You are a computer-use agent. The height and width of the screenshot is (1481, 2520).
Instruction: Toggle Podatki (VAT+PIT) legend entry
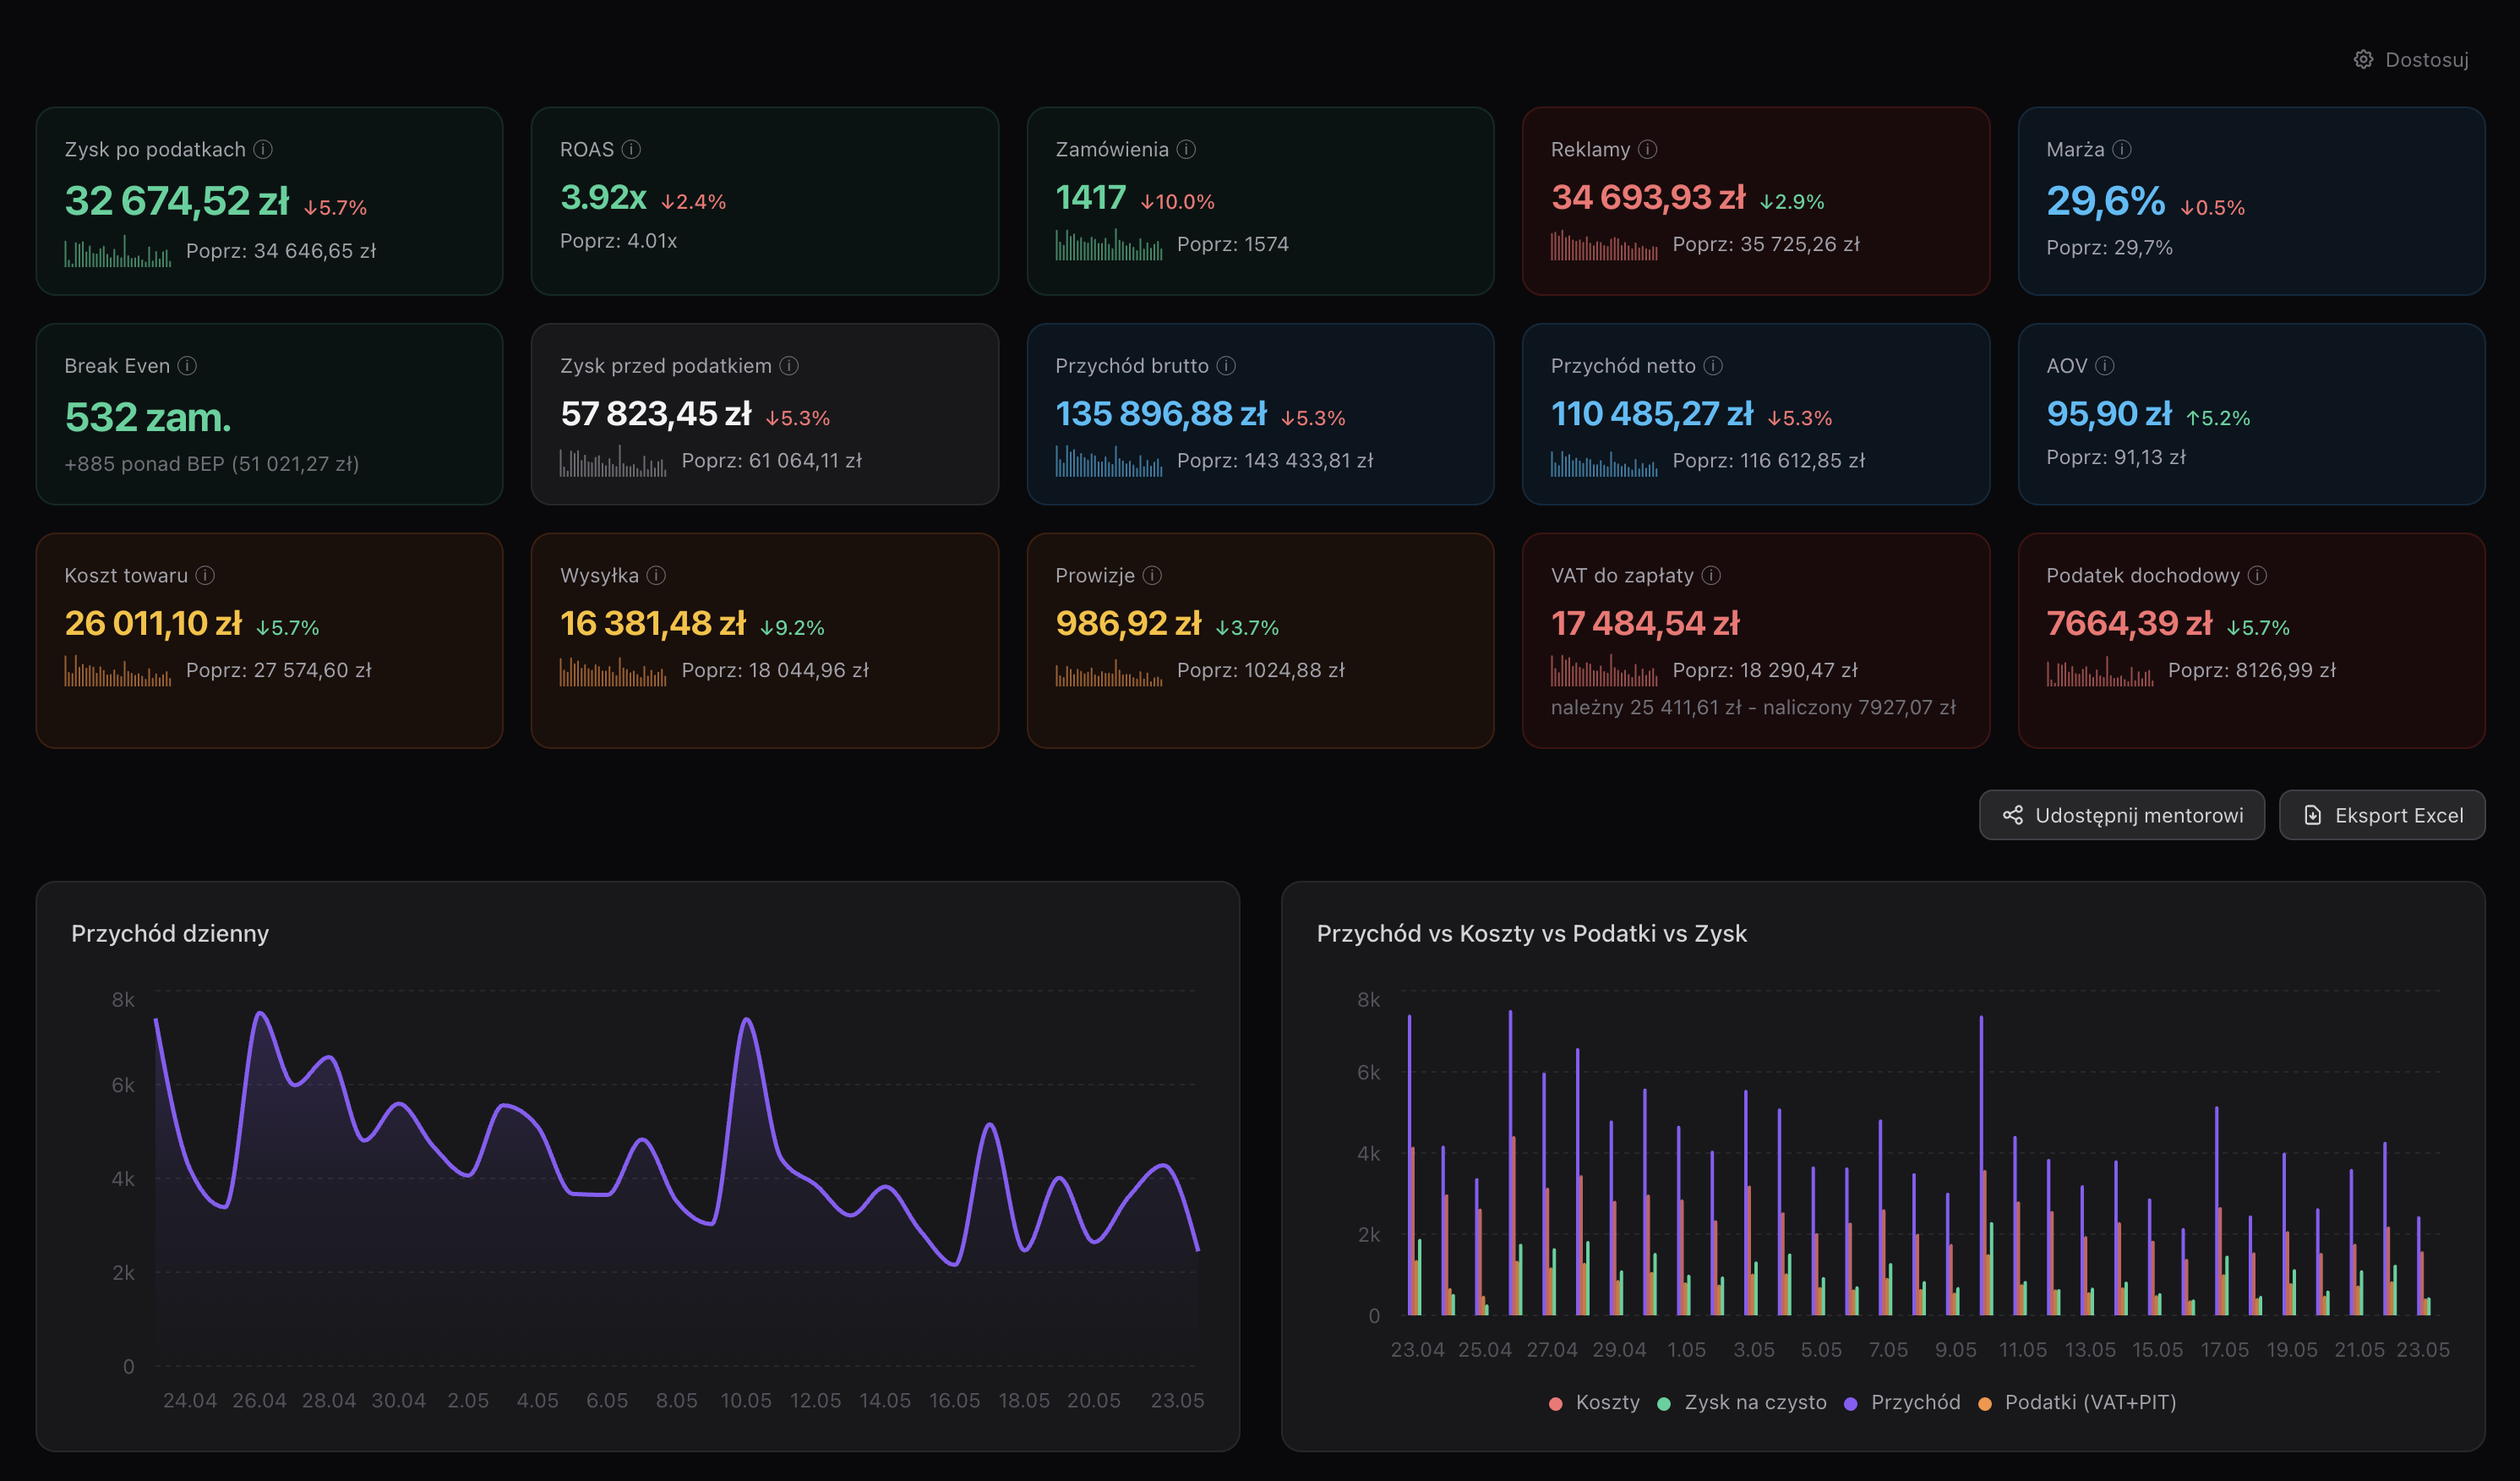click(2077, 1402)
